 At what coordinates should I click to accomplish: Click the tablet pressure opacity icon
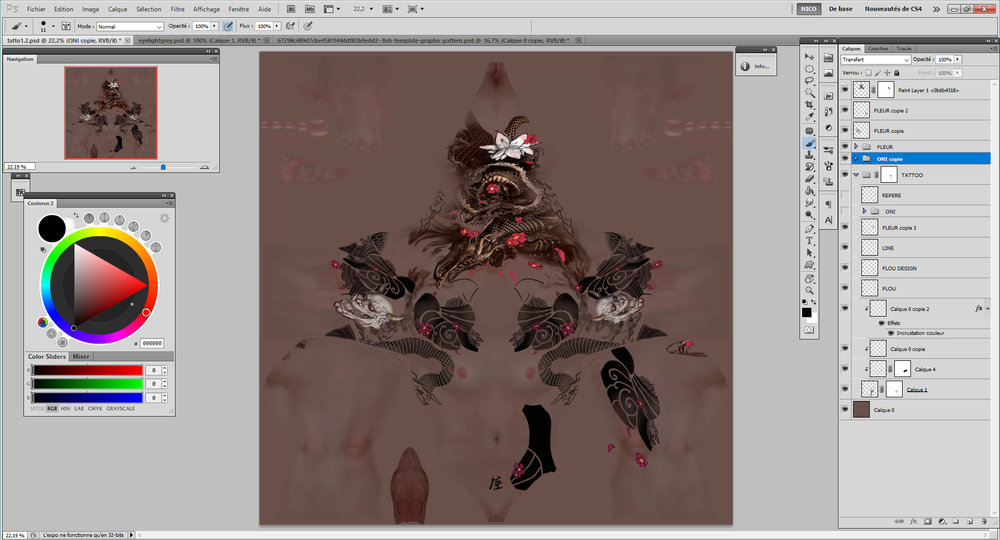tap(228, 26)
